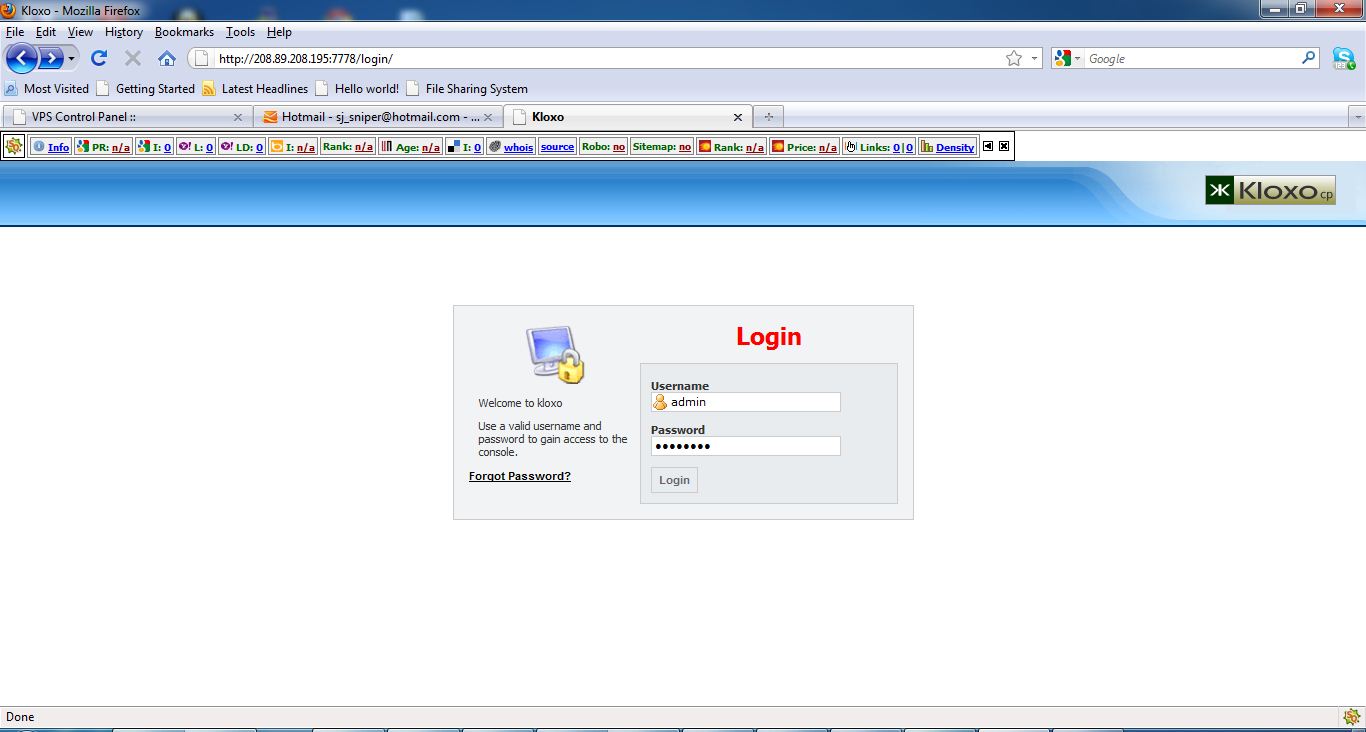Click the status bar SEO gear icon
The image size is (1366, 732).
point(1351,717)
